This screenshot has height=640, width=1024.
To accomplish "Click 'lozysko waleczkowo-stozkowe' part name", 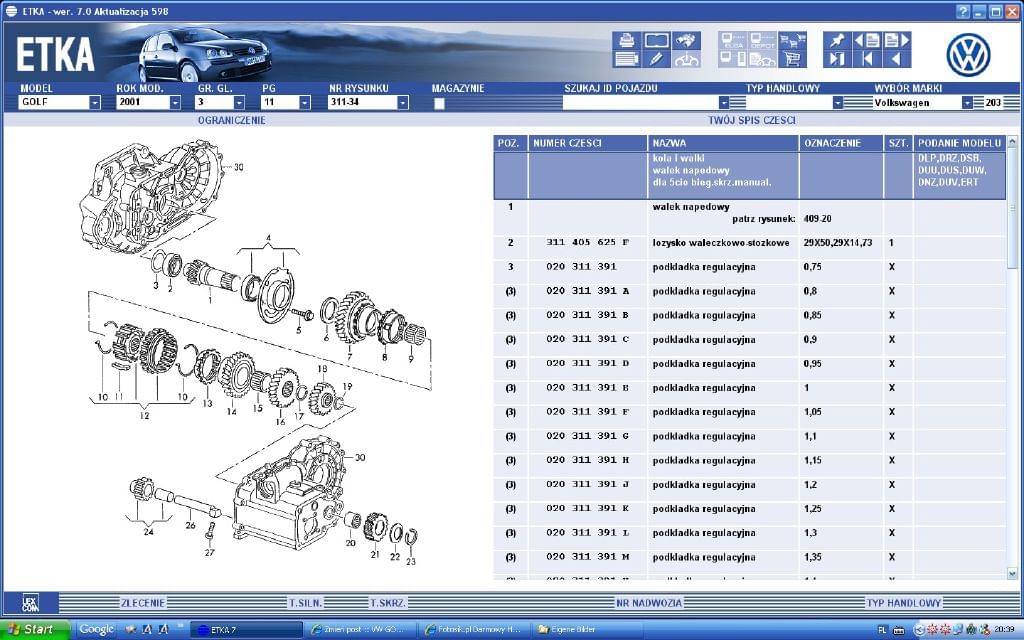I will pyautogui.click(x=721, y=243).
